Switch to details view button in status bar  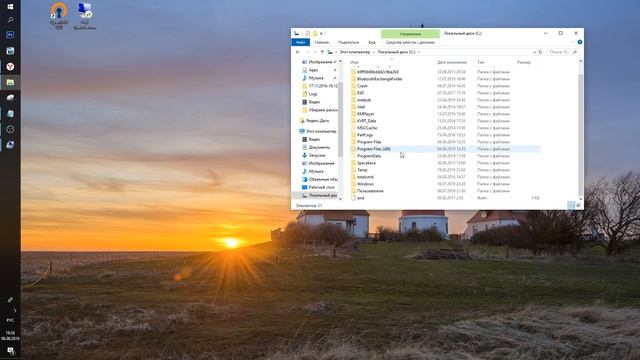click(x=571, y=205)
